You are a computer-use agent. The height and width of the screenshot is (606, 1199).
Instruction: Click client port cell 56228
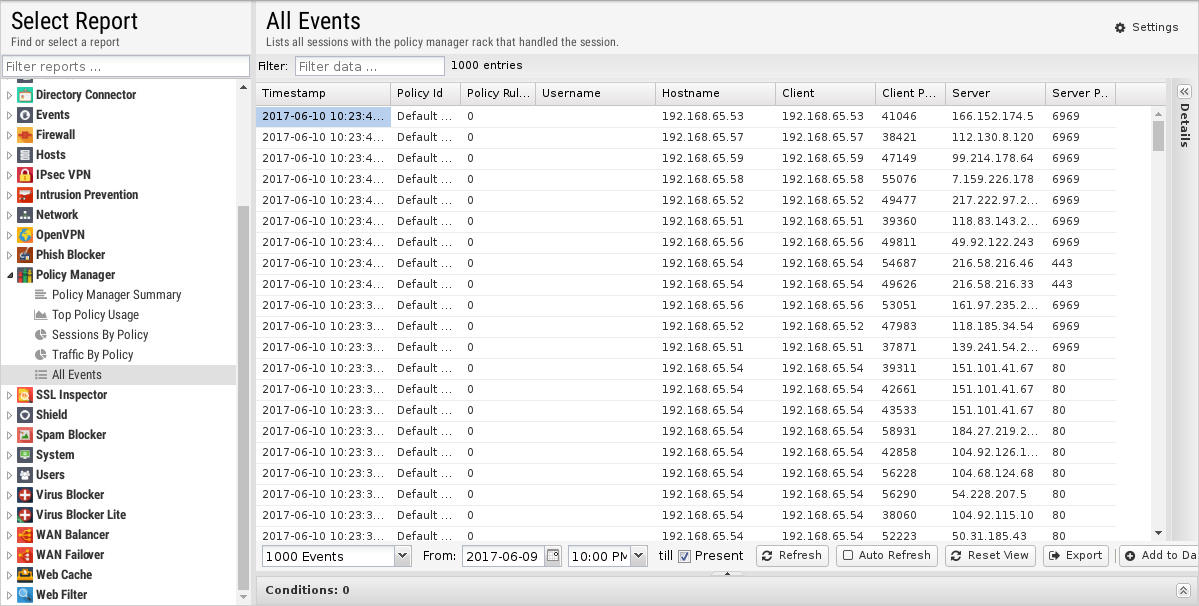click(910, 473)
